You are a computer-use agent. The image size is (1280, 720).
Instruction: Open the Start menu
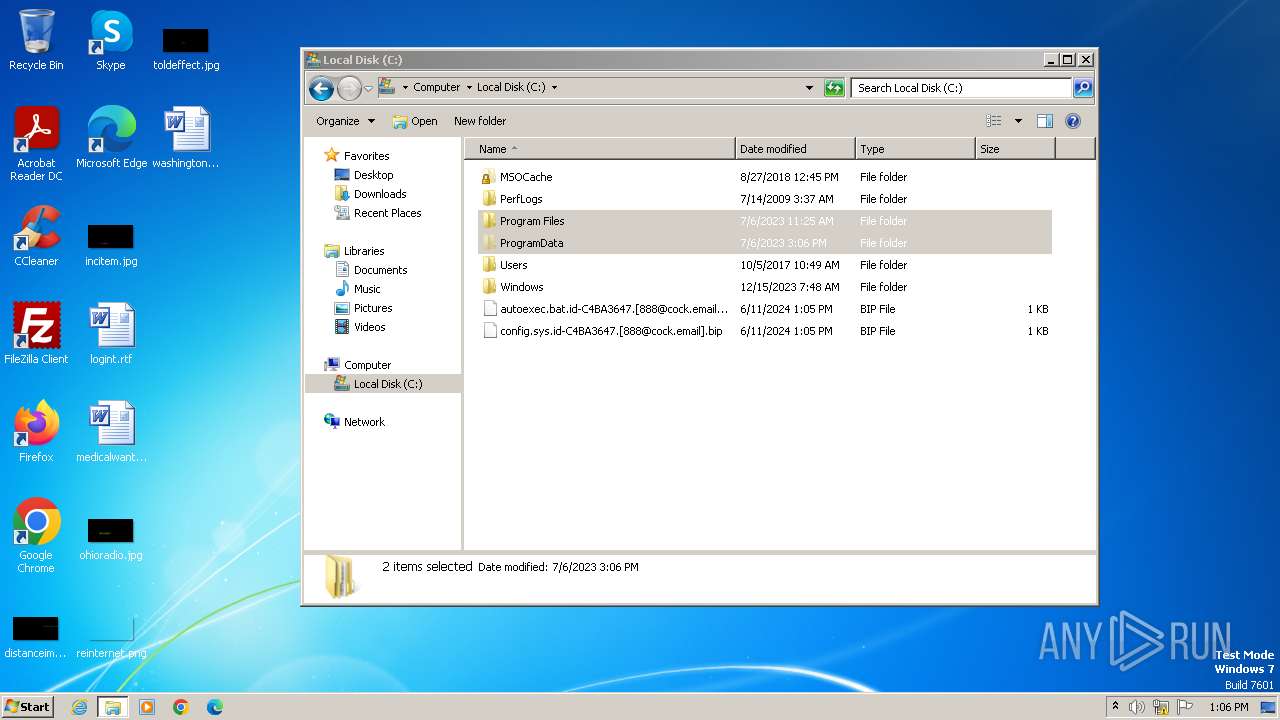pos(28,706)
